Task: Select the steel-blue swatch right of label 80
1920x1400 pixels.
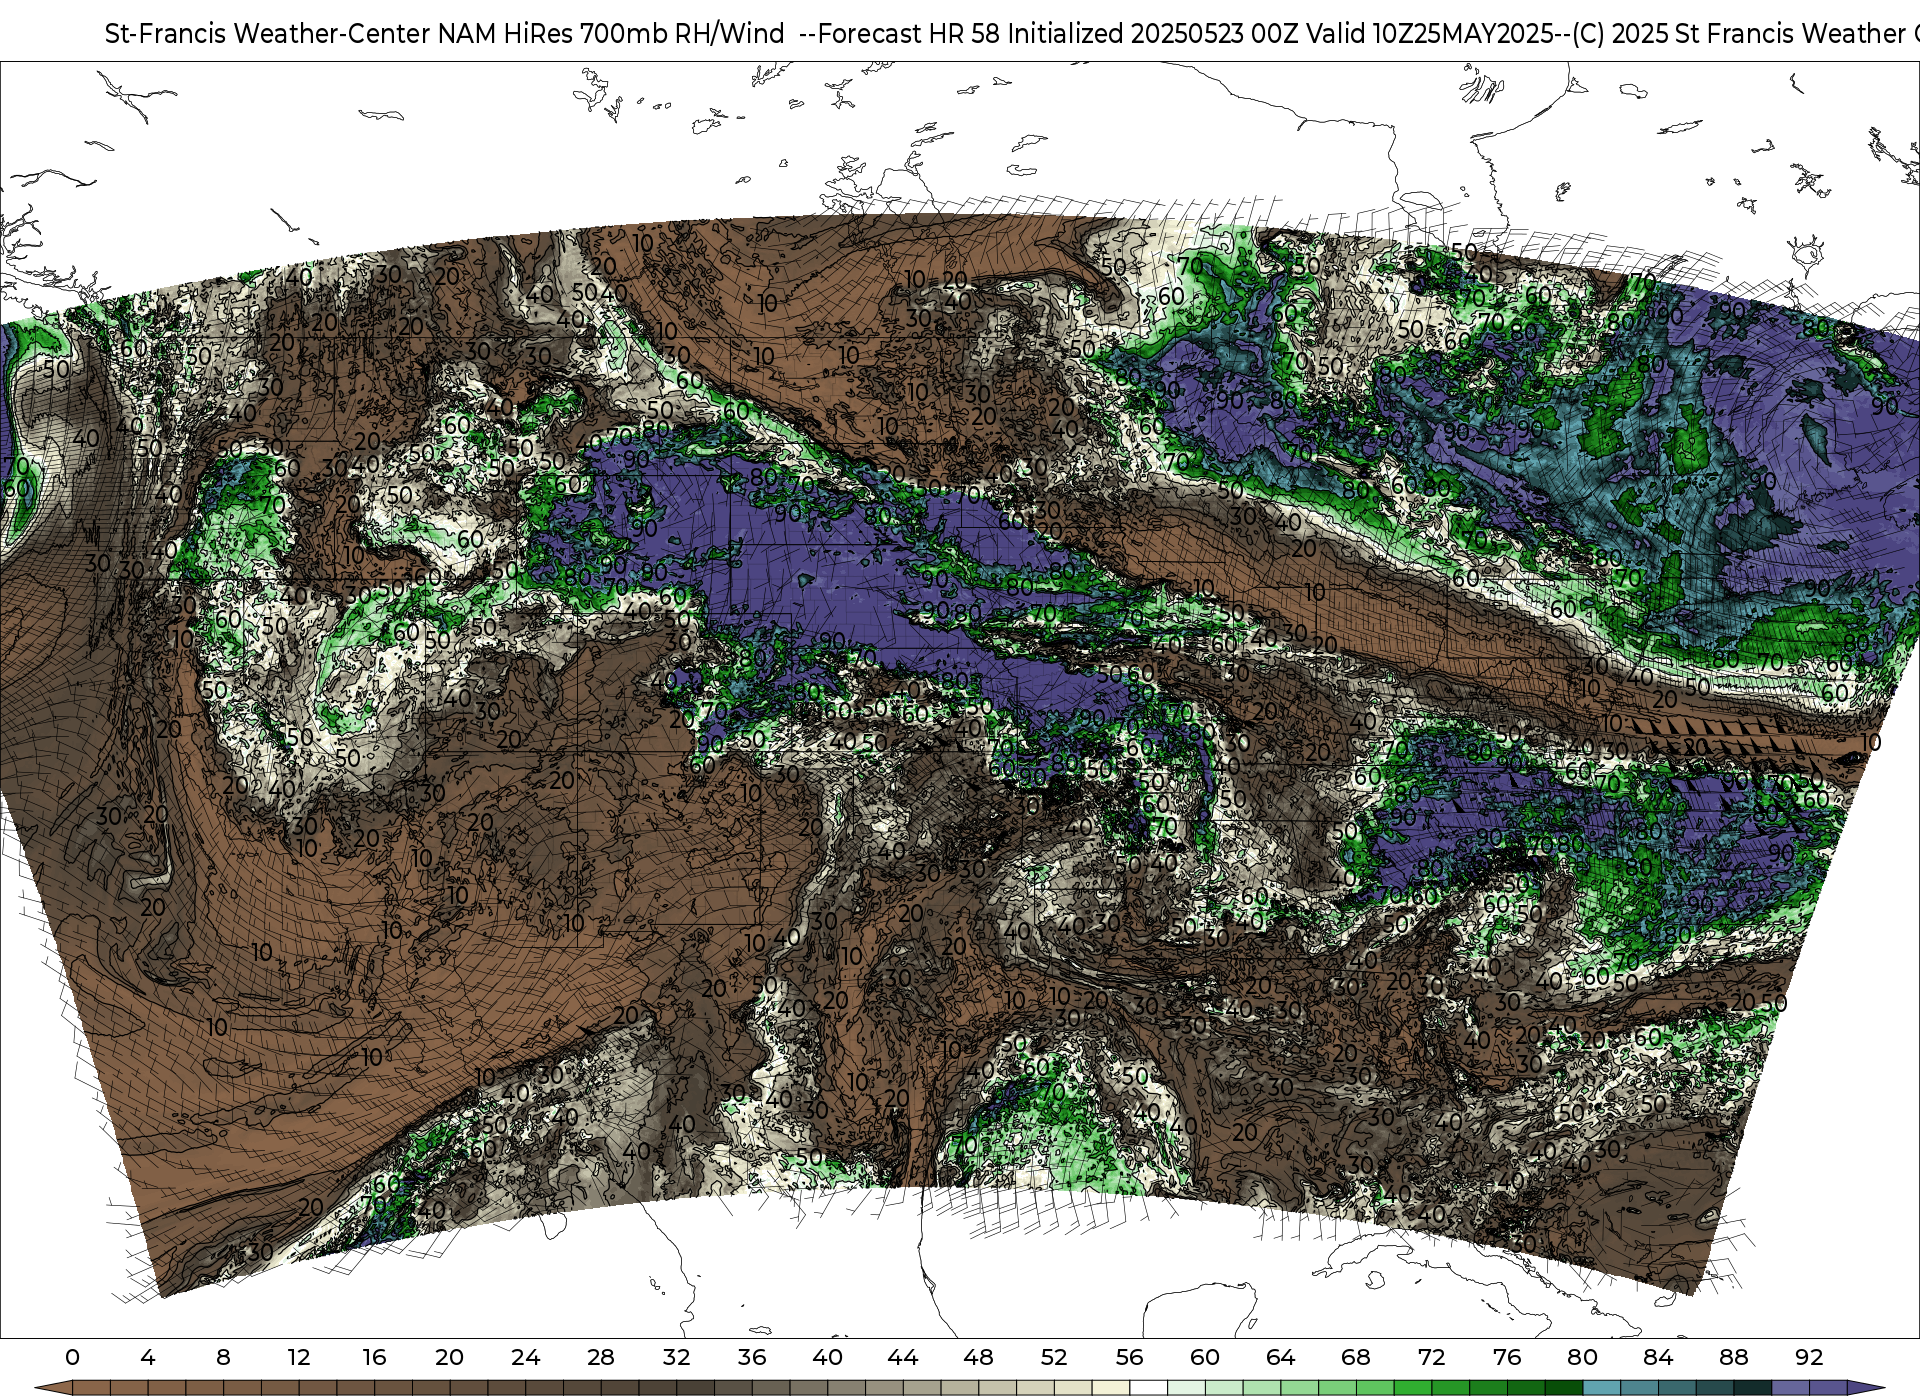Action: tap(1601, 1388)
